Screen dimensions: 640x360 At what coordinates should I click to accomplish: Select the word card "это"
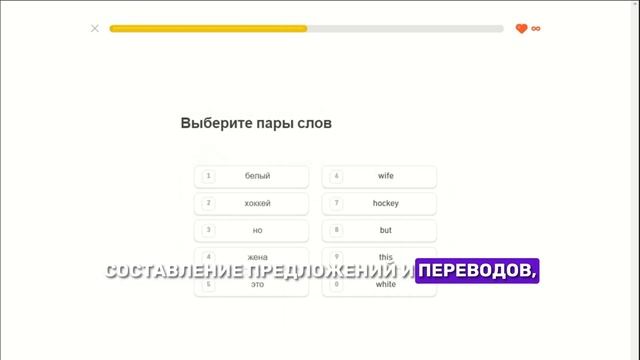pos(251,284)
